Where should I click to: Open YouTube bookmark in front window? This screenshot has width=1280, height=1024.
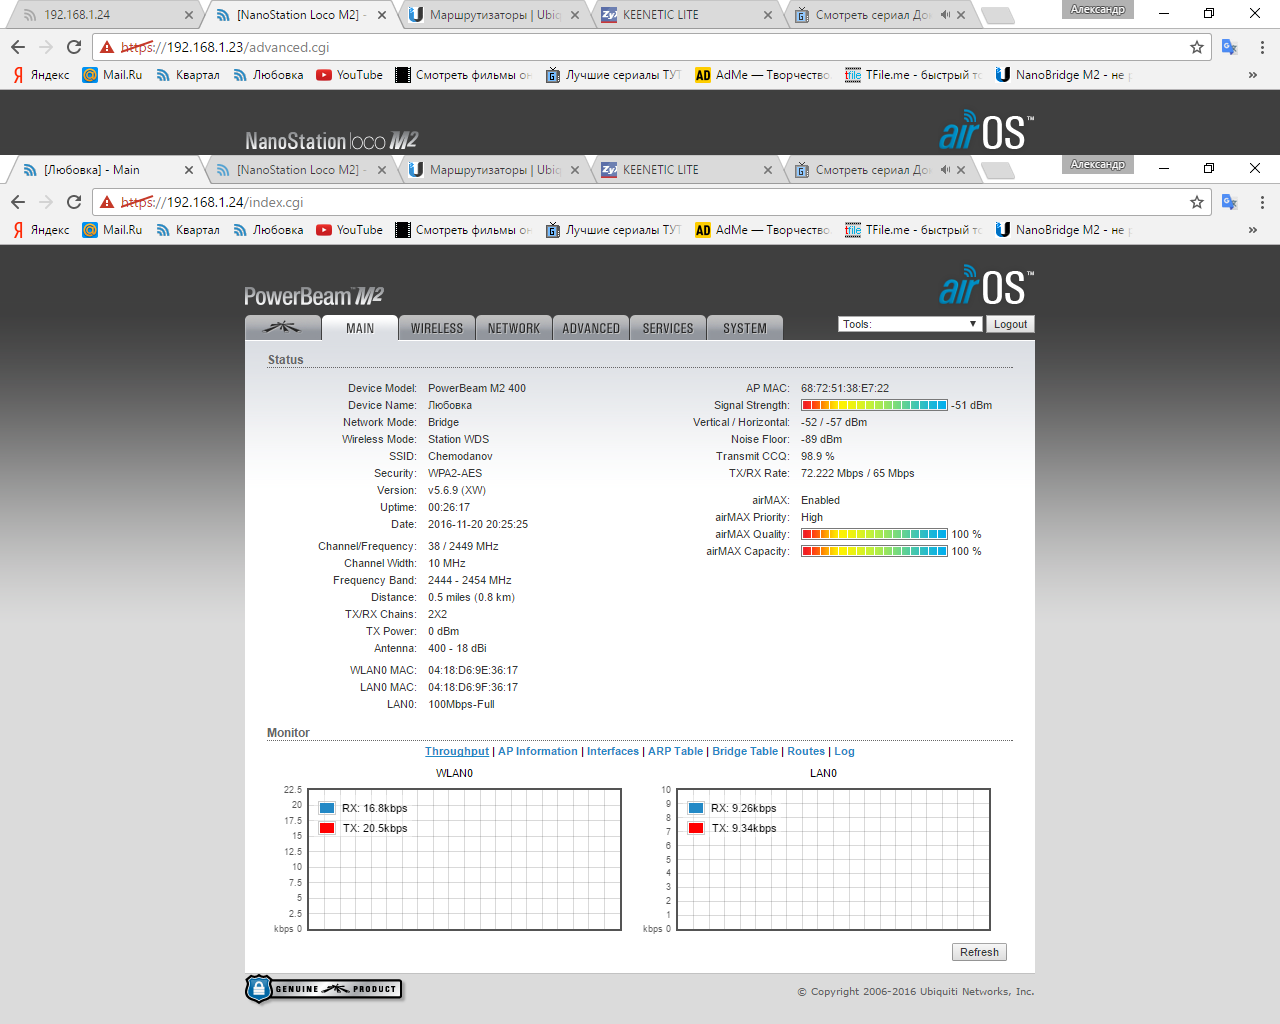click(x=349, y=230)
